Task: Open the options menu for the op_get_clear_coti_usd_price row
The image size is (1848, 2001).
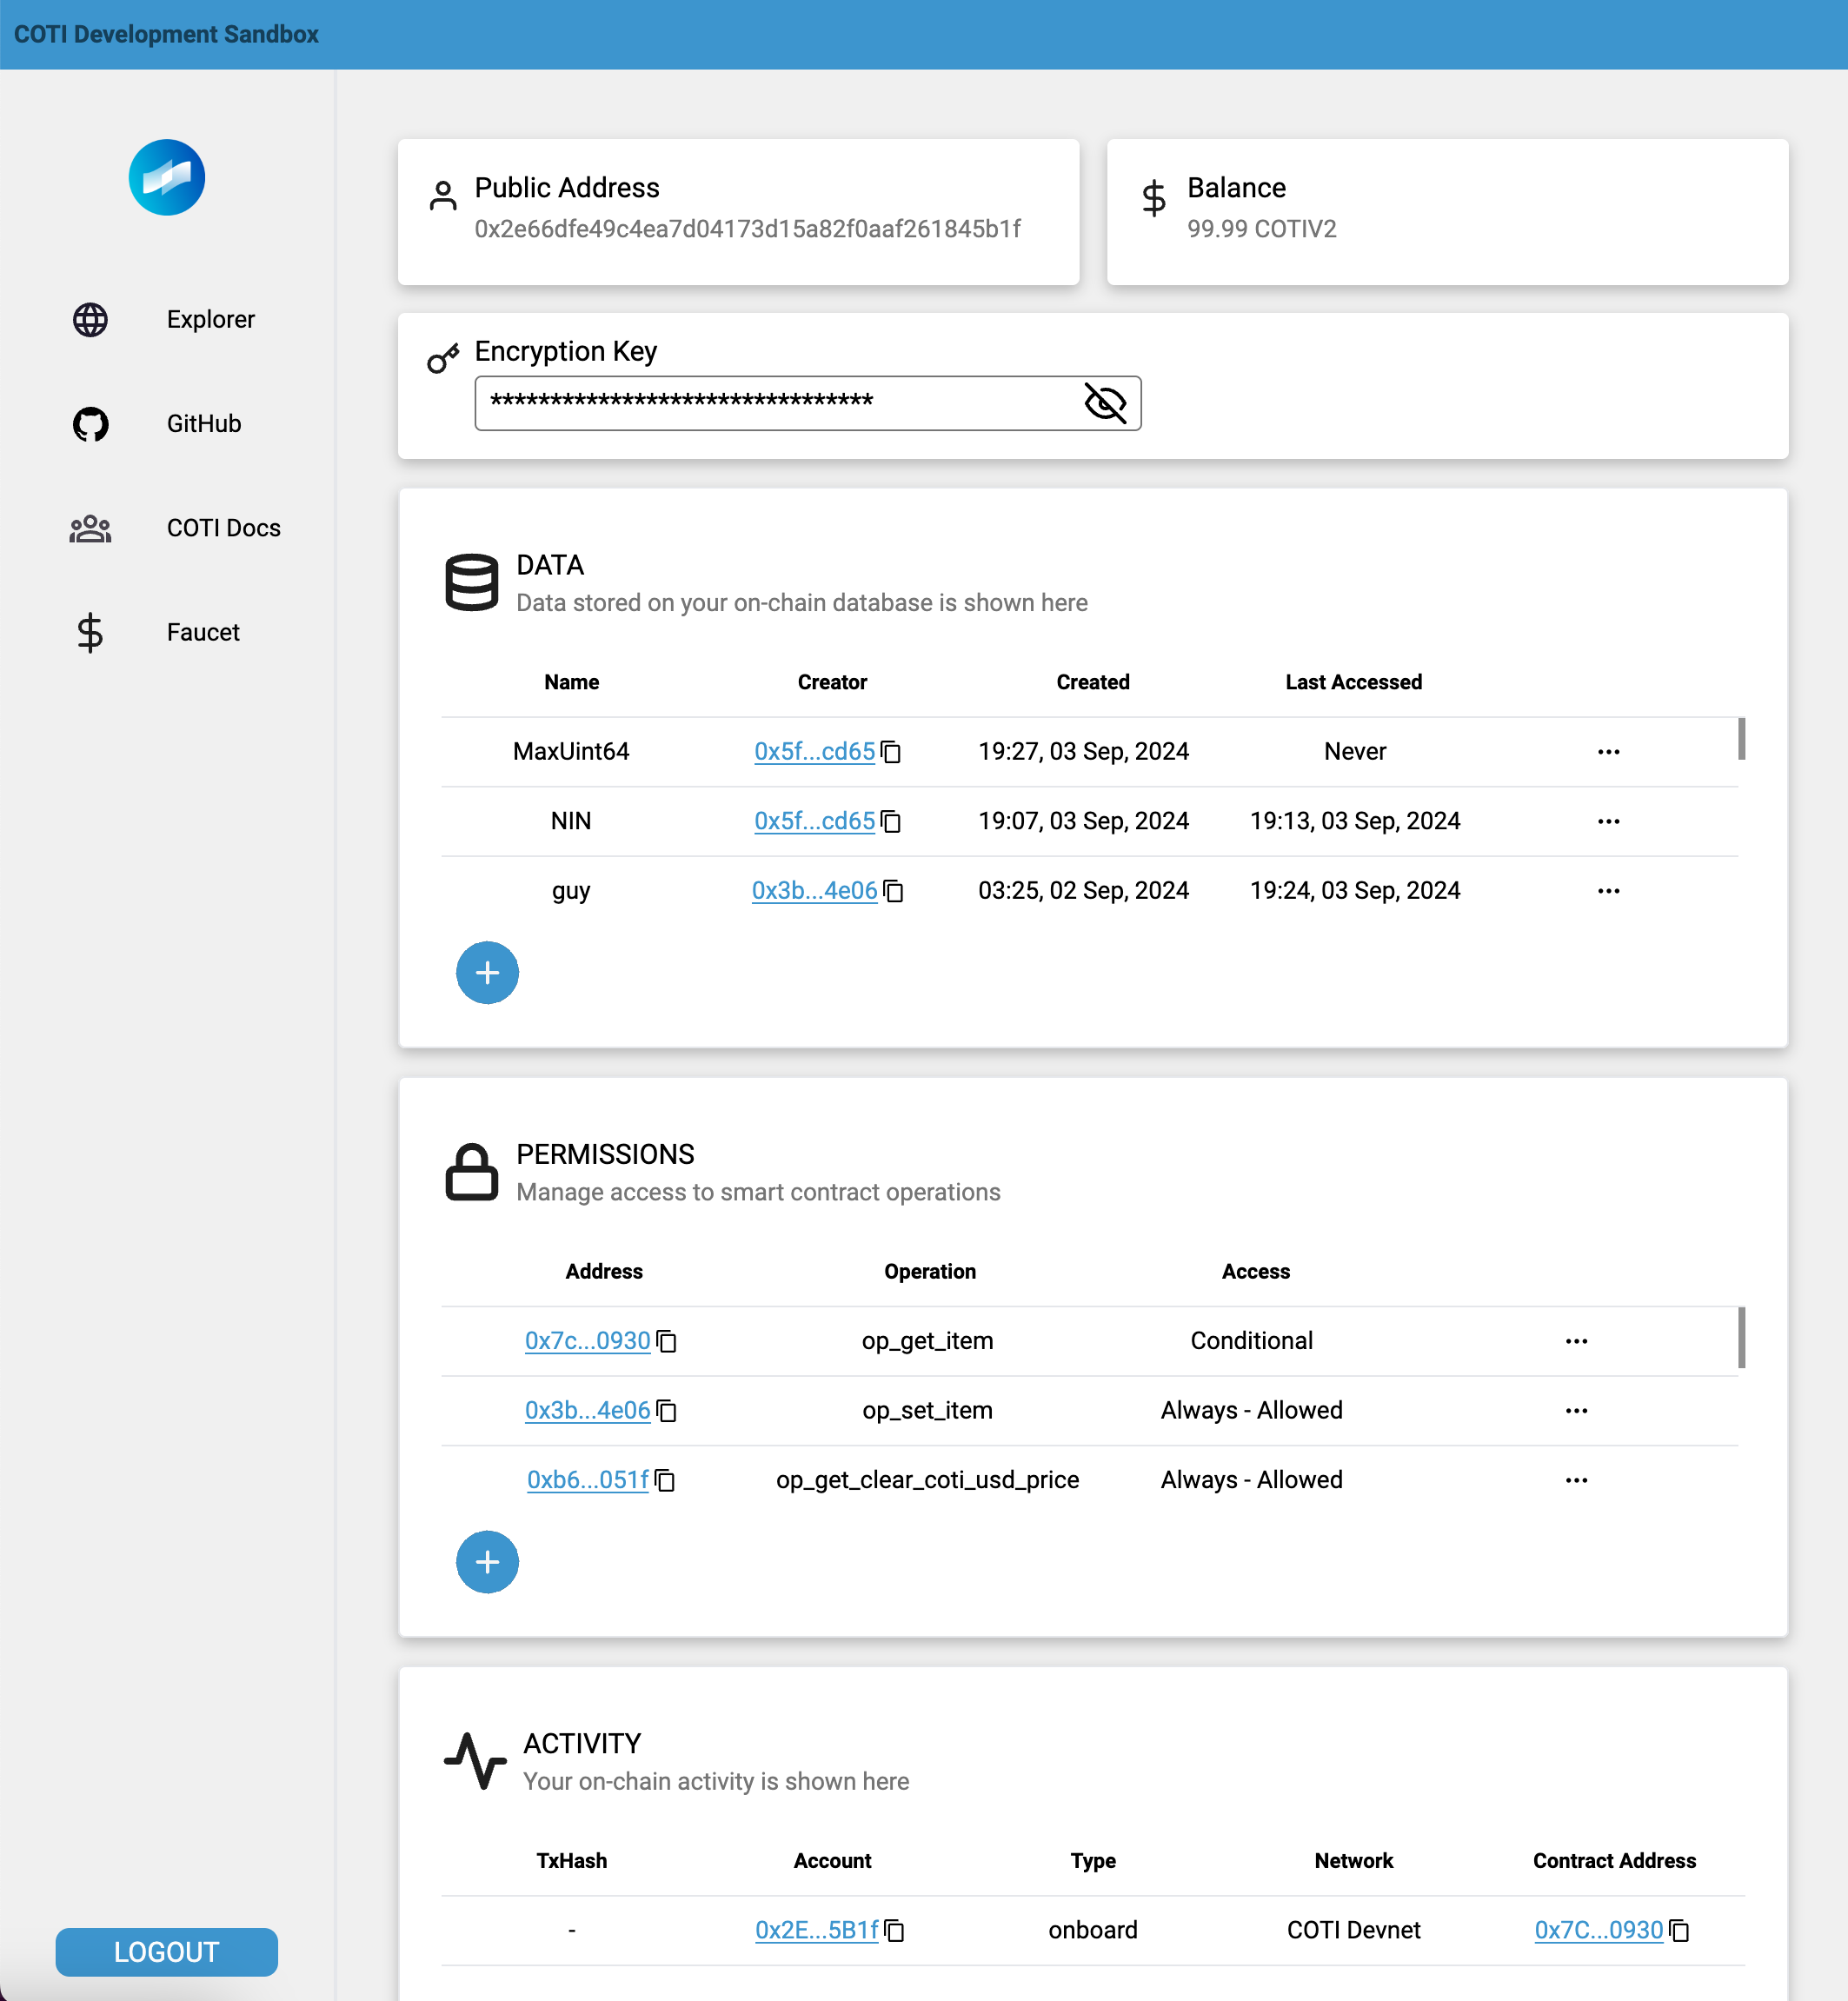Action: [x=1576, y=1480]
